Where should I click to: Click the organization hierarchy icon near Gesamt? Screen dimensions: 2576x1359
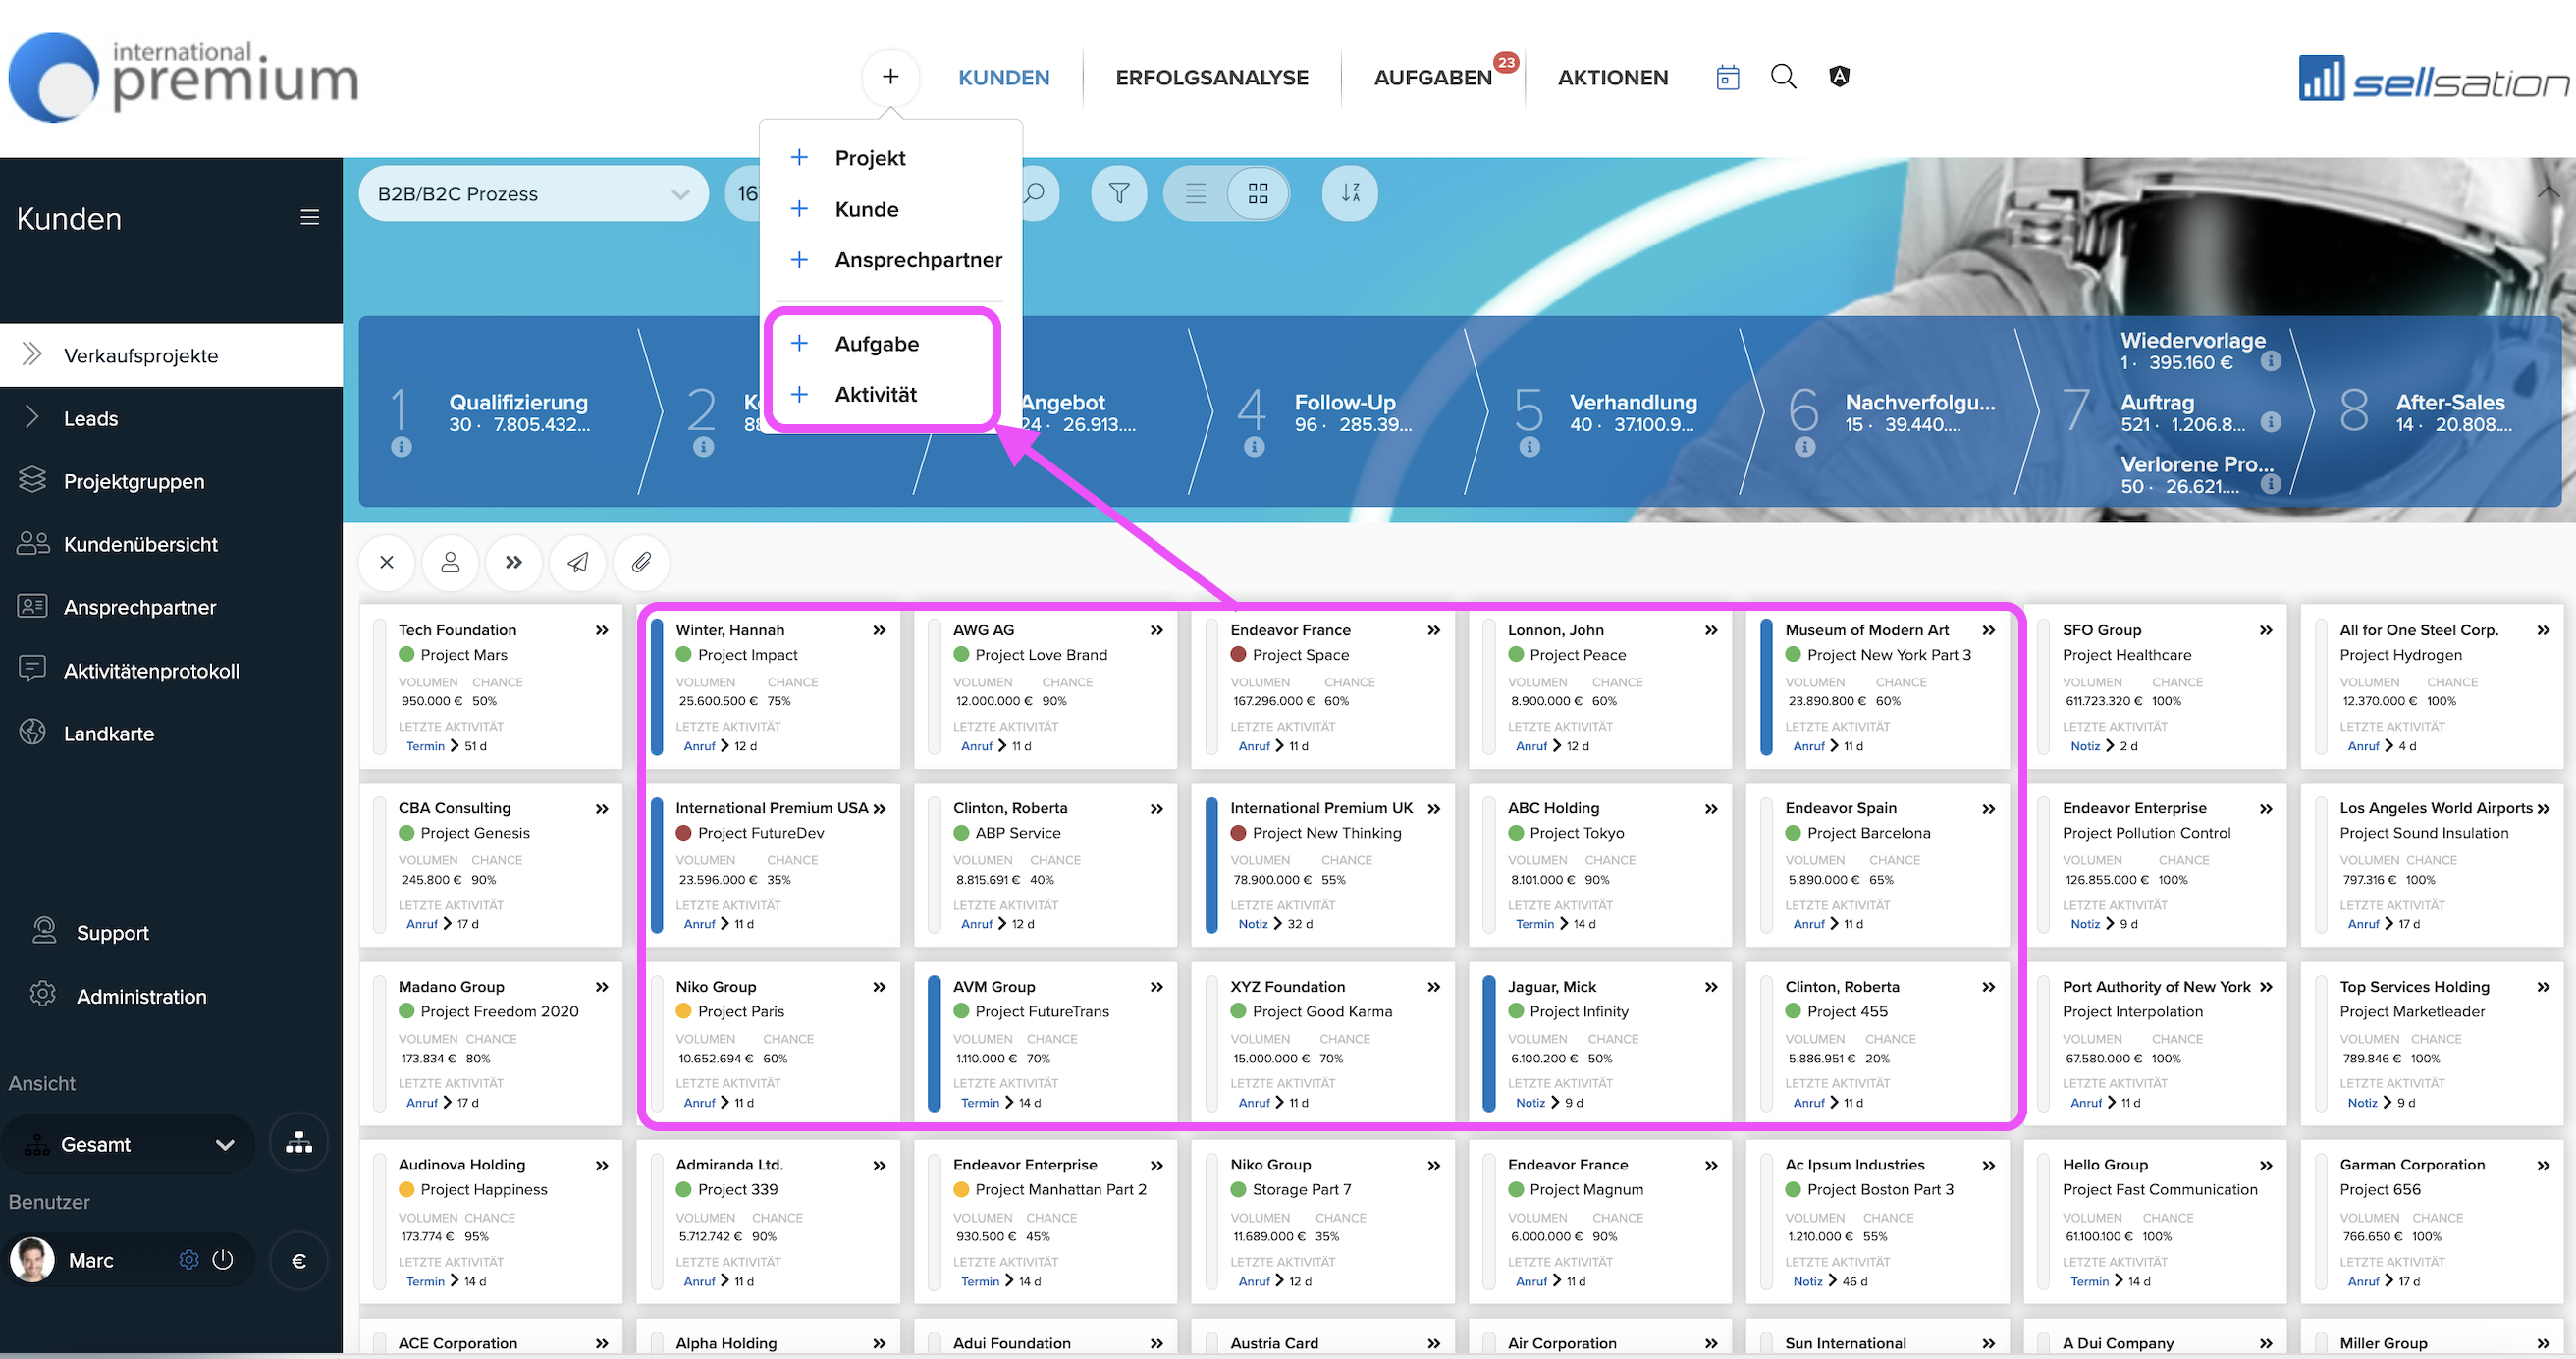(298, 1143)
